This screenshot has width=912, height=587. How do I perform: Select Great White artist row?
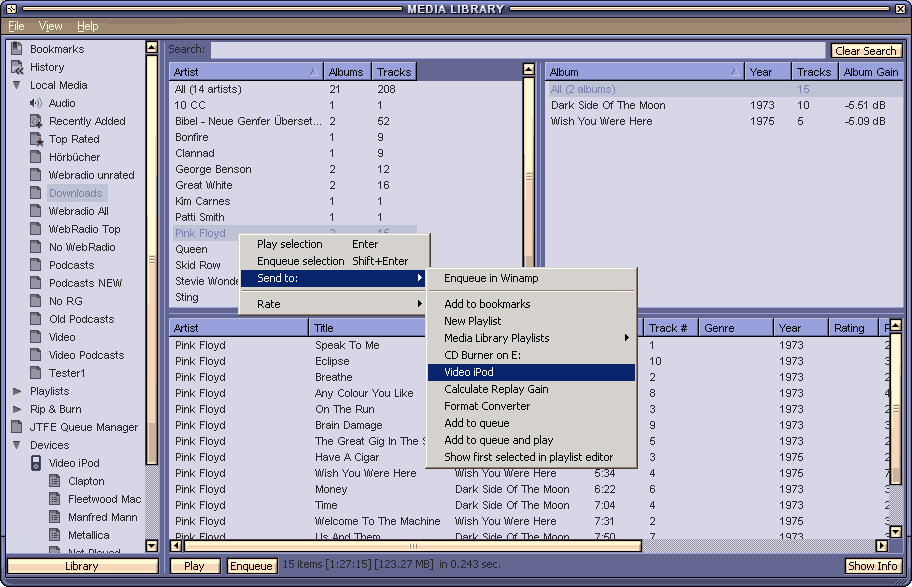(x=294, y=185)
